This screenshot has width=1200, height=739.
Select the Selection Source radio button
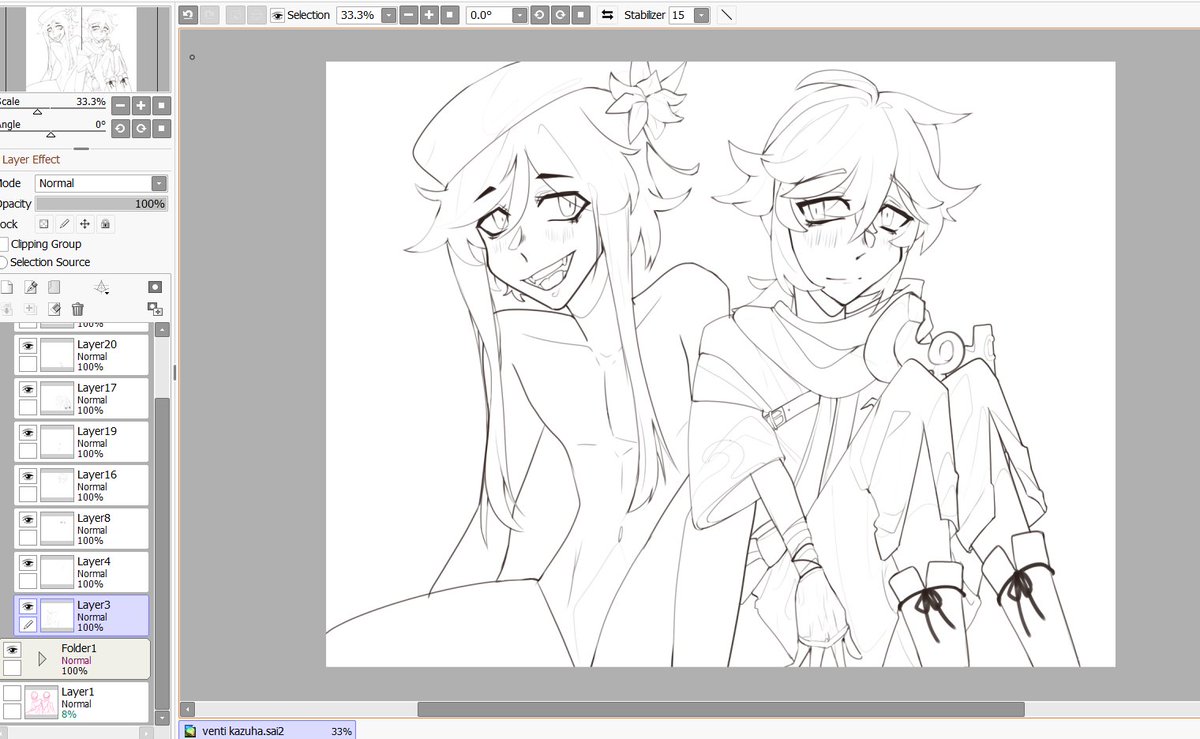(x=4, y=262)
